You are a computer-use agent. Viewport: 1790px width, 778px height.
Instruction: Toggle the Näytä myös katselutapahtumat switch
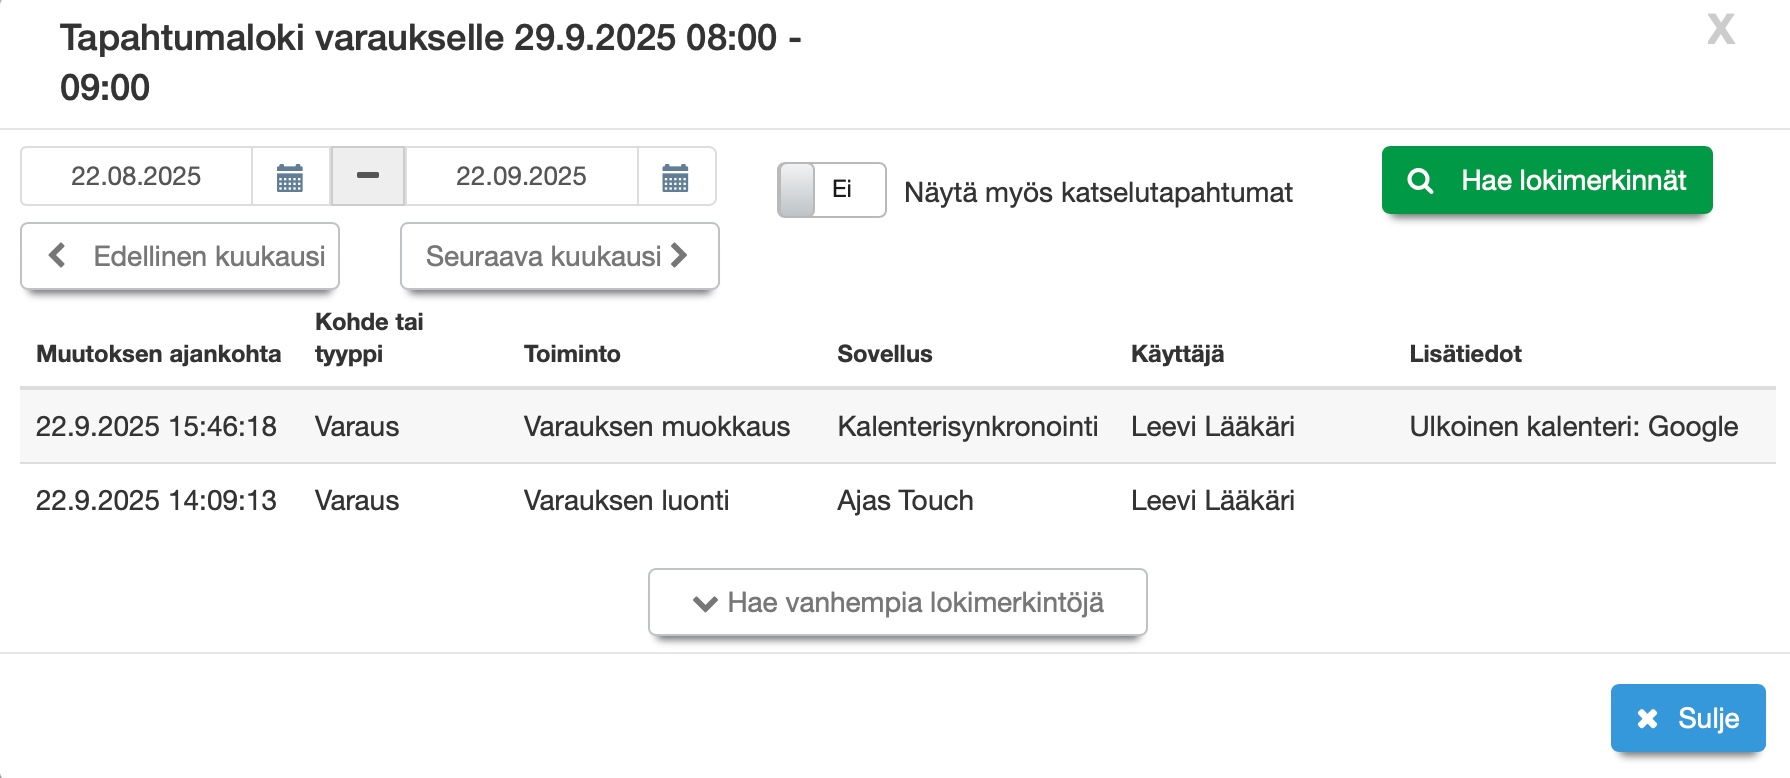pyautogui.click(x=831, y=190)
